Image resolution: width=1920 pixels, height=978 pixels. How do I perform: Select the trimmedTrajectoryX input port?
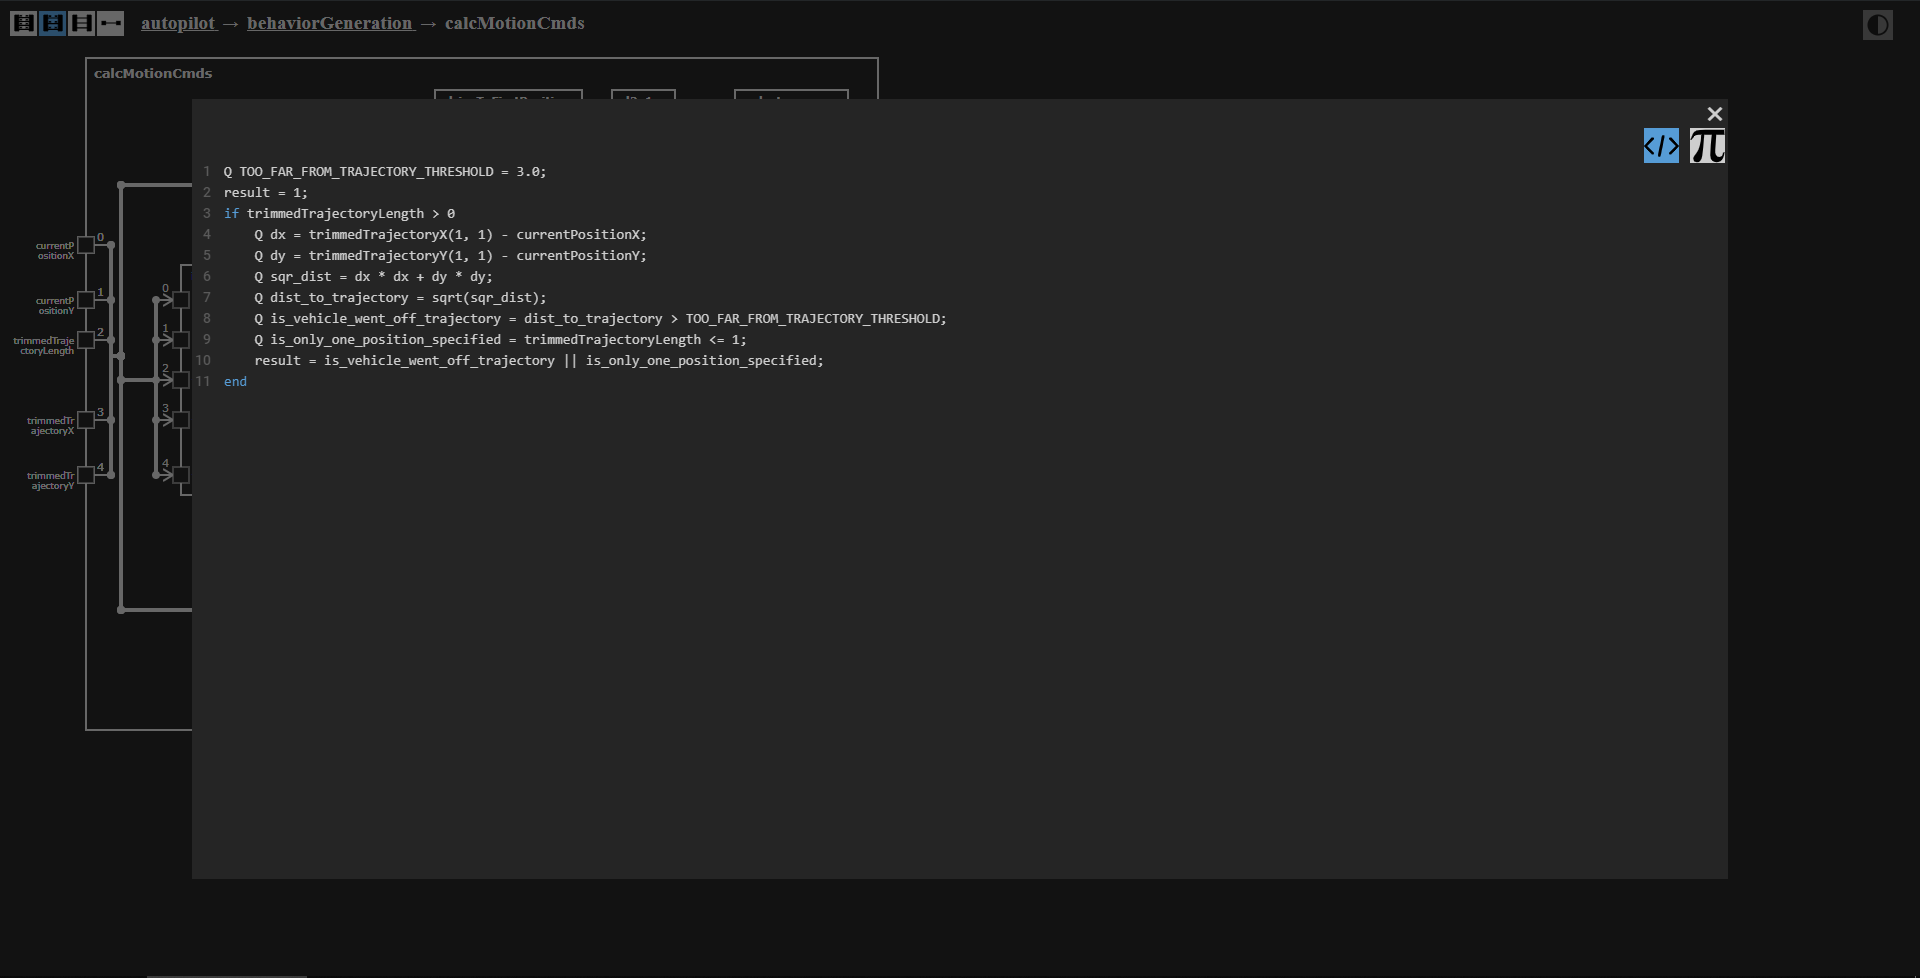(86, 420)
